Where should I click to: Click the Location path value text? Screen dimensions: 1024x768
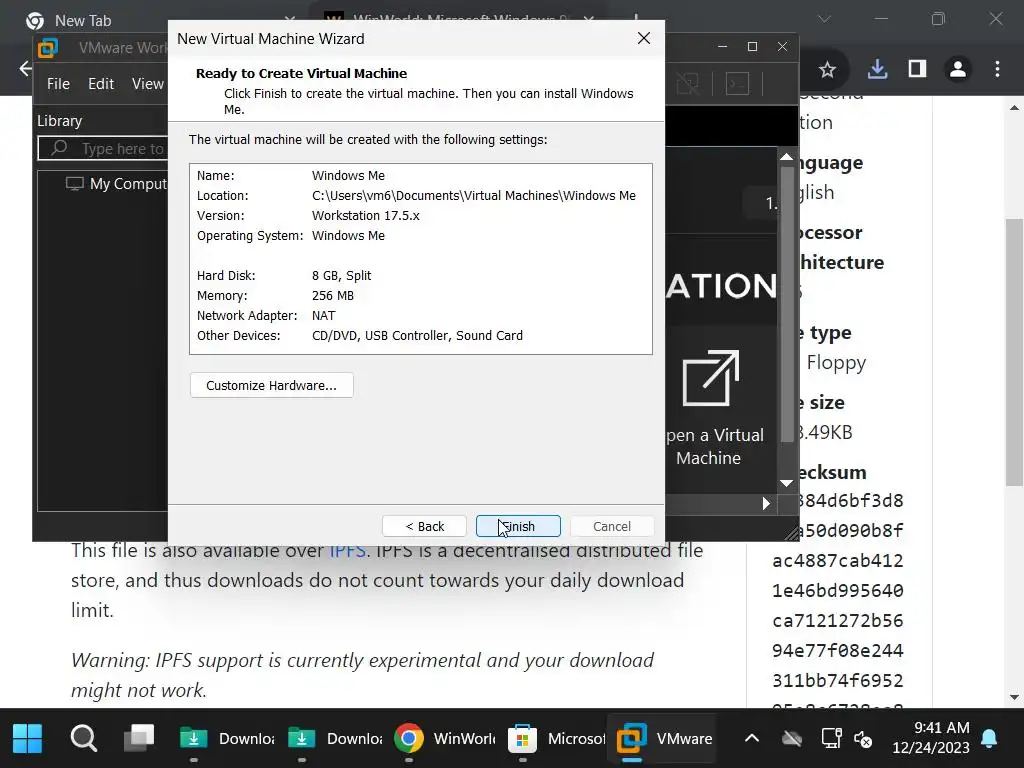[x=473, y=196]
